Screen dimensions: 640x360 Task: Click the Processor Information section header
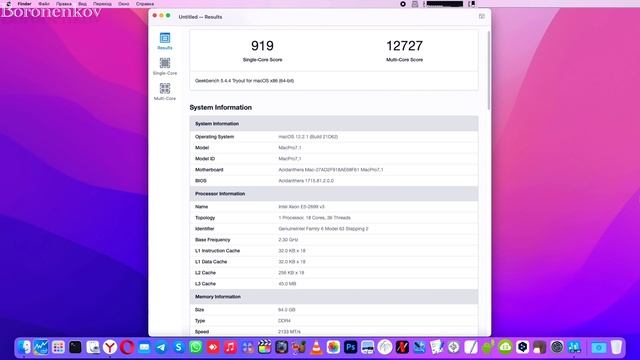click(x=334, y=194)
